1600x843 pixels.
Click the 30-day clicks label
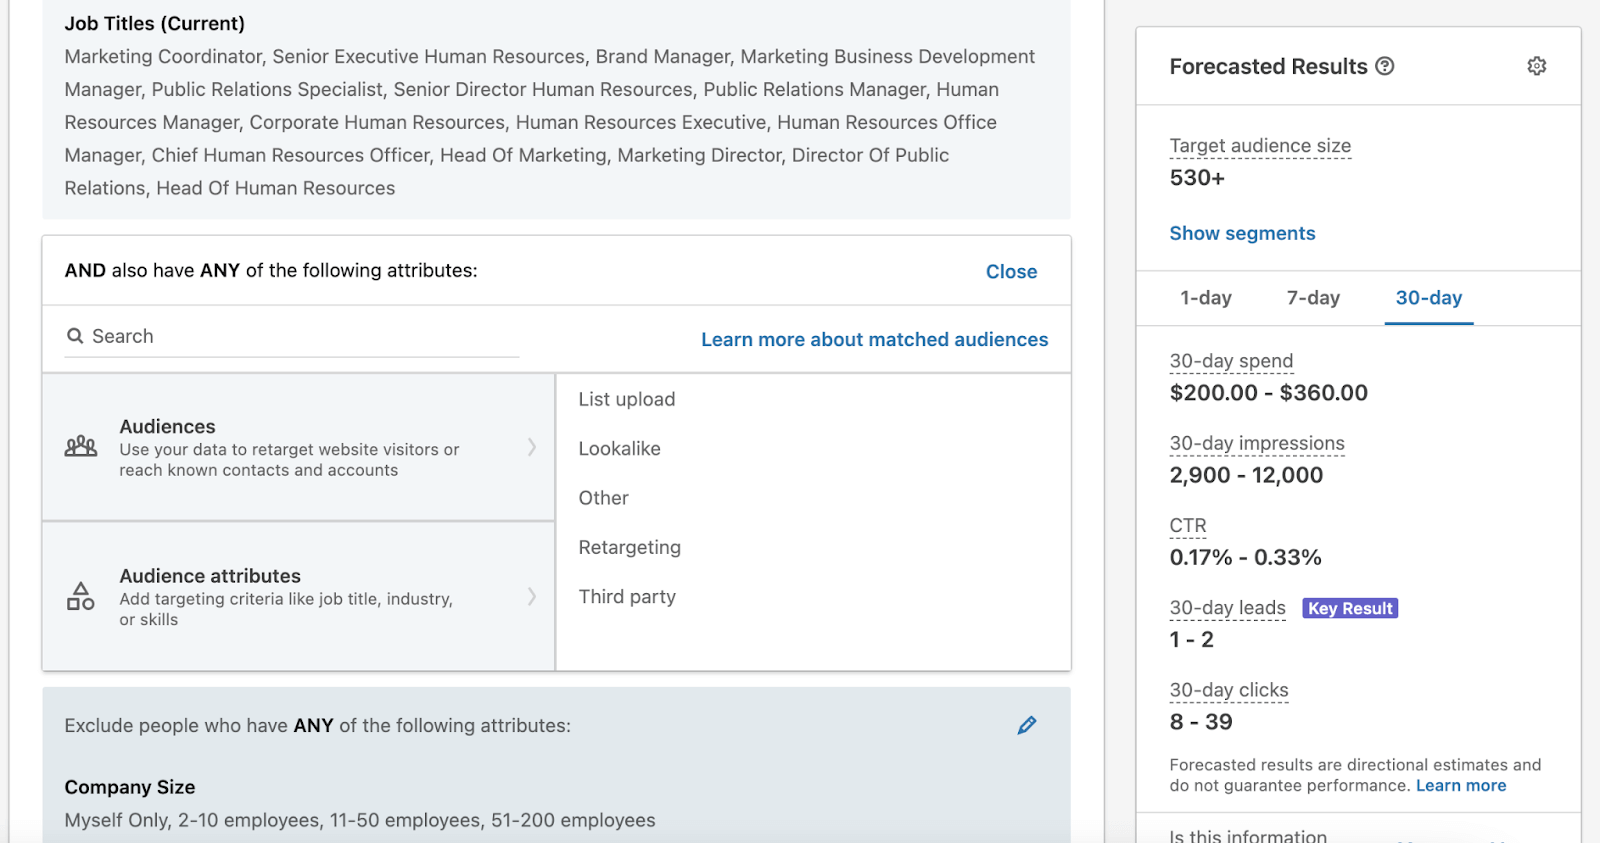point(1229,690)
